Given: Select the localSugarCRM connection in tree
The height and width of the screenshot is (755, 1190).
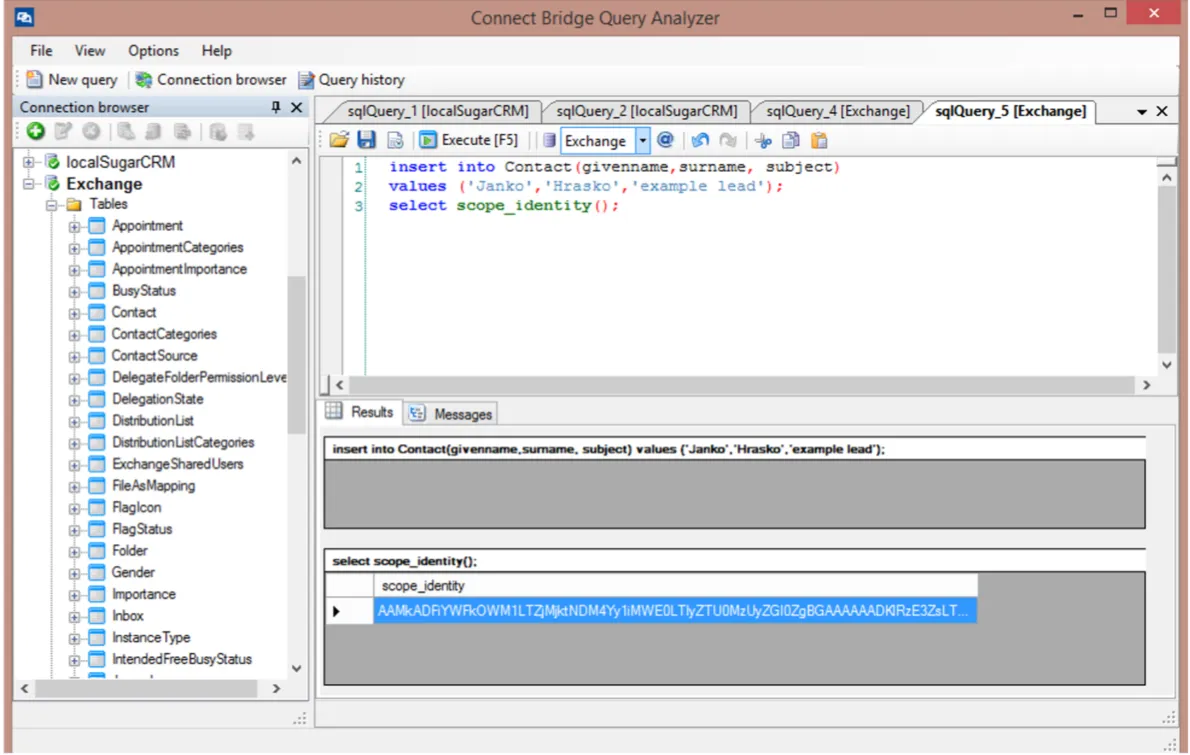Looking at the screenshot, I should click(x=120, y=162).
